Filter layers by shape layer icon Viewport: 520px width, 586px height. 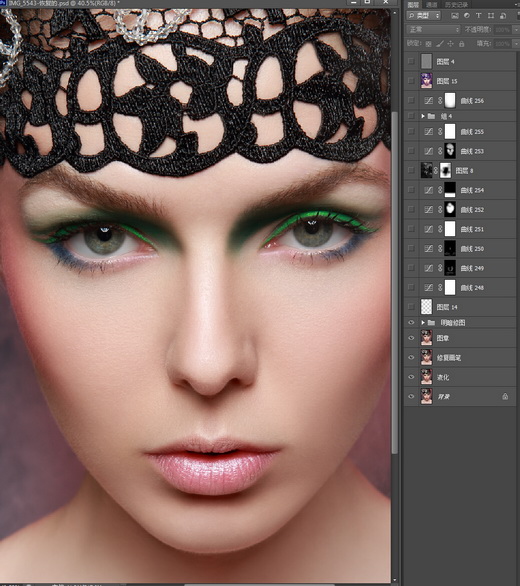(491, 16)
